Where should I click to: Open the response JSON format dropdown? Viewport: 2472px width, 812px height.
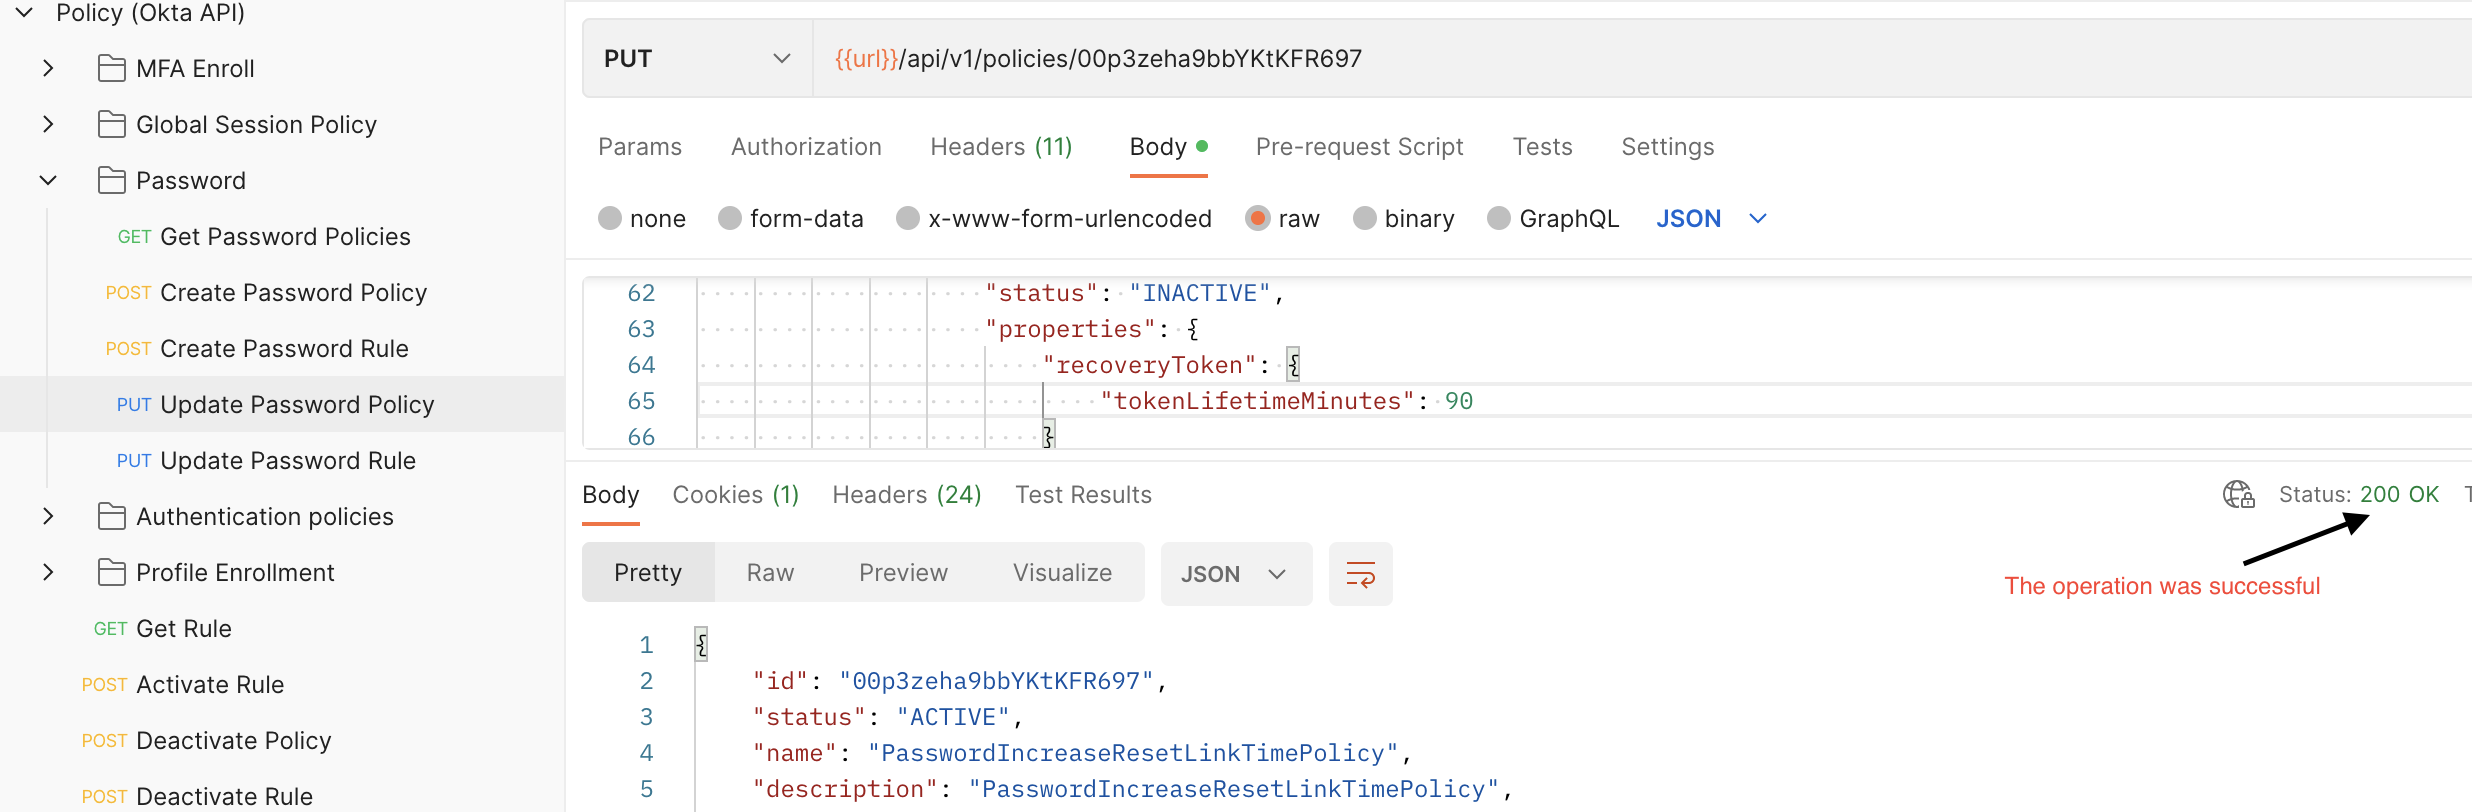pos(1235,574)
